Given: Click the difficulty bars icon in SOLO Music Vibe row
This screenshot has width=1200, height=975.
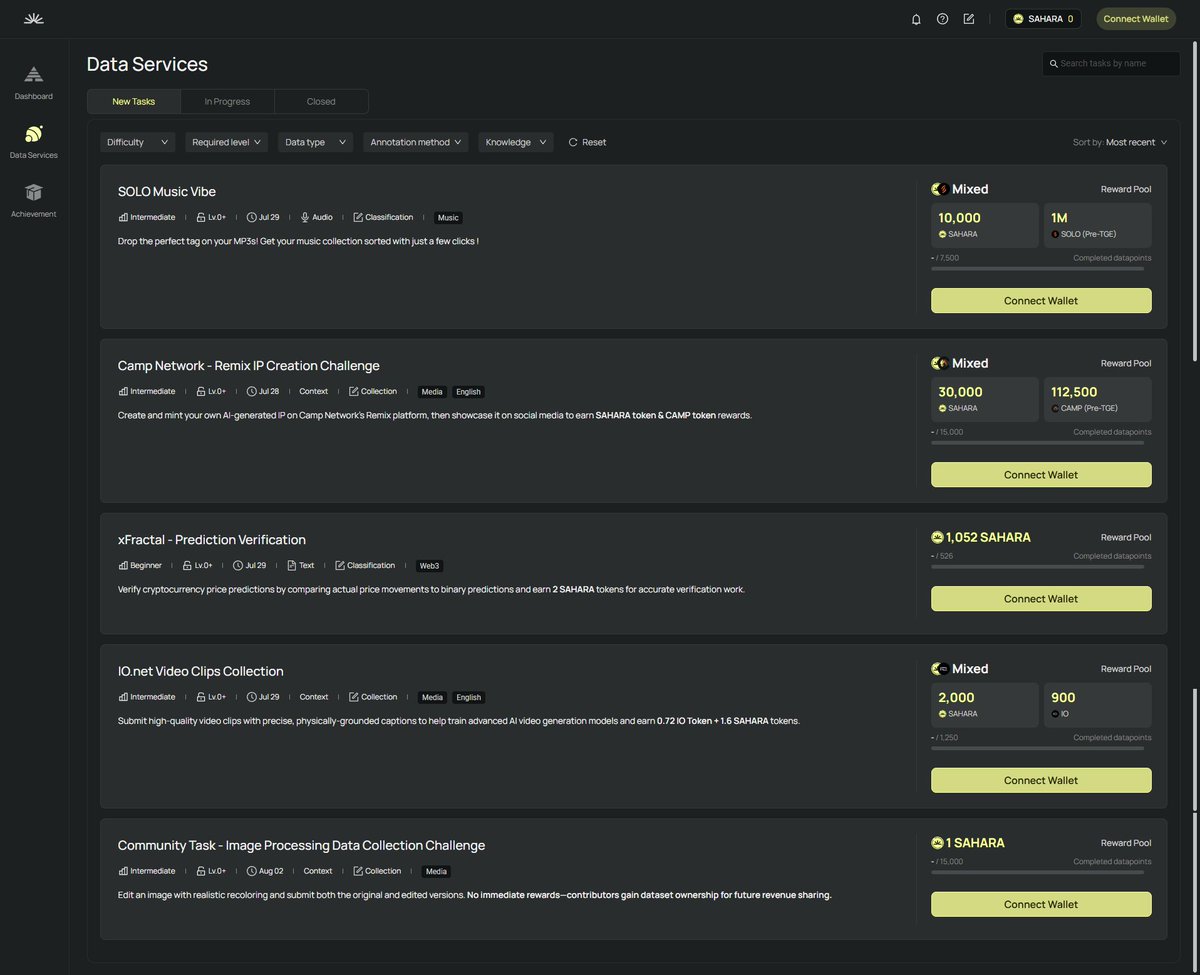Looking at the screenshot, I should [123, 217].
